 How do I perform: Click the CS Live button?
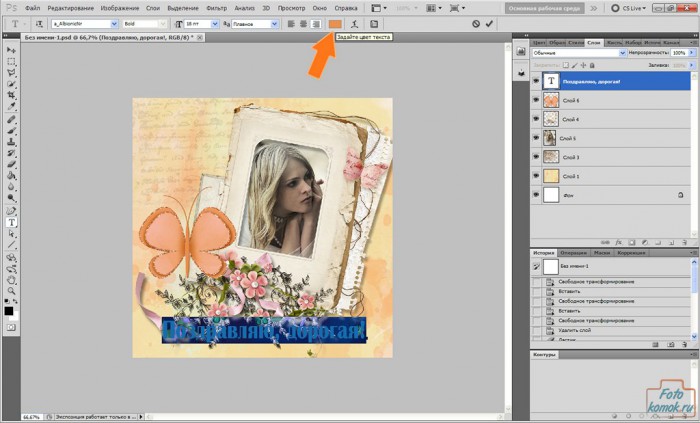[627, 7]
